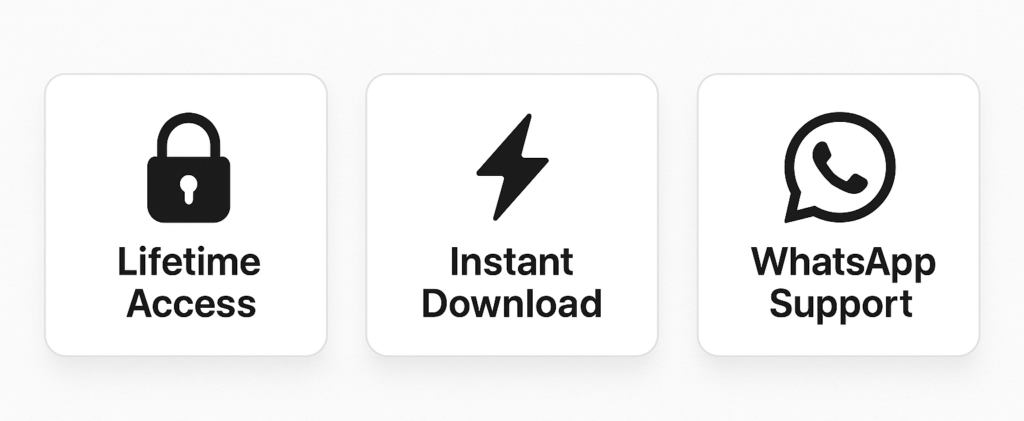This screenshot has height=421, width=1024.
Task: Click the lightning bolt icon
Action: [x=512, y=167]
